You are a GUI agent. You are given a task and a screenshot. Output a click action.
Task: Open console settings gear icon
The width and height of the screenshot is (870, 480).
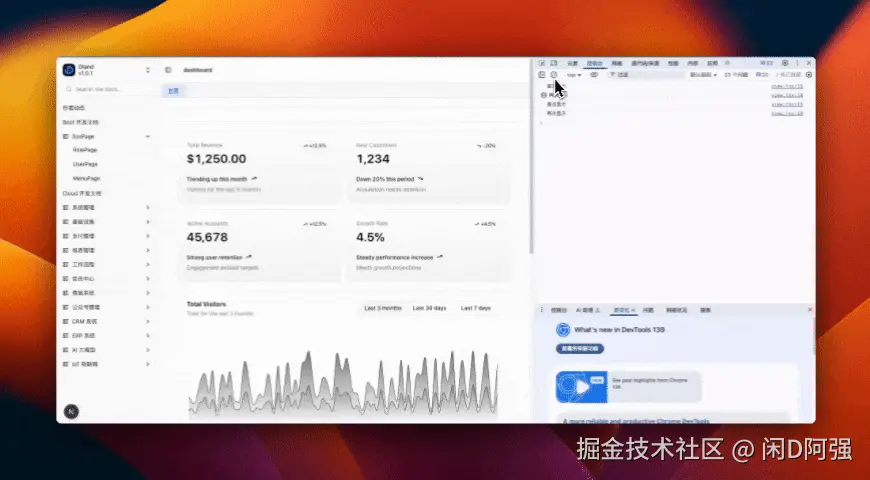click(809, 74)
